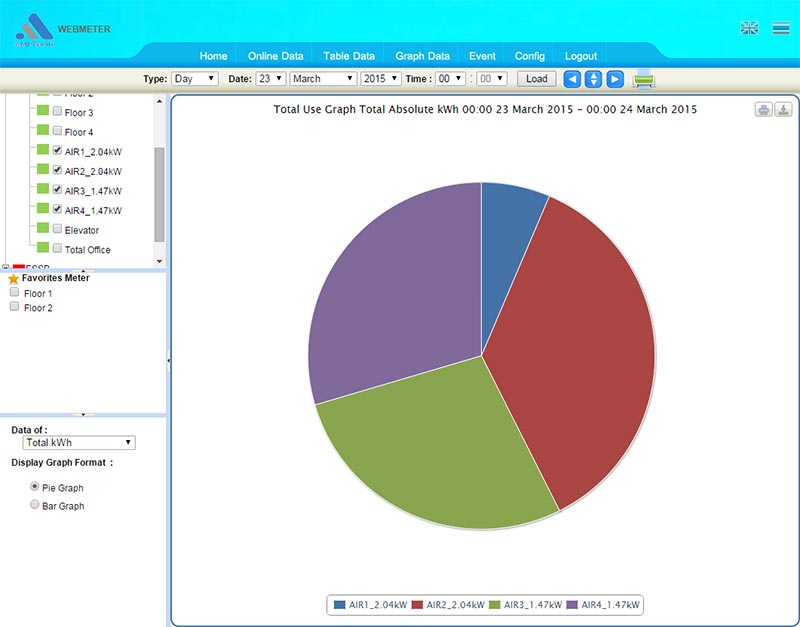Open the Online Data menu
This screenshot has width=800, height=627.
click(x=276, y=56)
